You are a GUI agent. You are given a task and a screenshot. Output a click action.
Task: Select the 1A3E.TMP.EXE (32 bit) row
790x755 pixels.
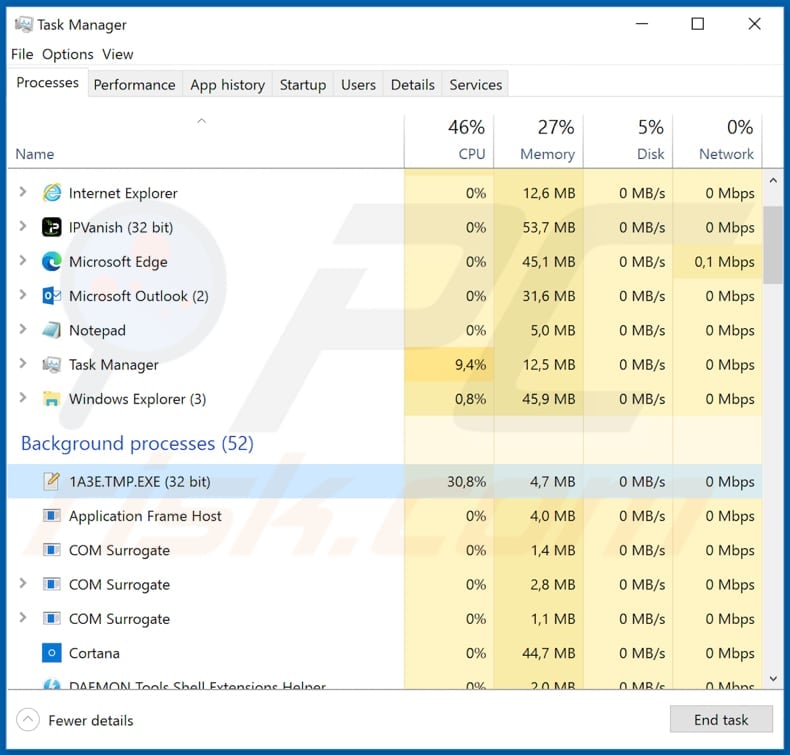click(x=384, y=482)
